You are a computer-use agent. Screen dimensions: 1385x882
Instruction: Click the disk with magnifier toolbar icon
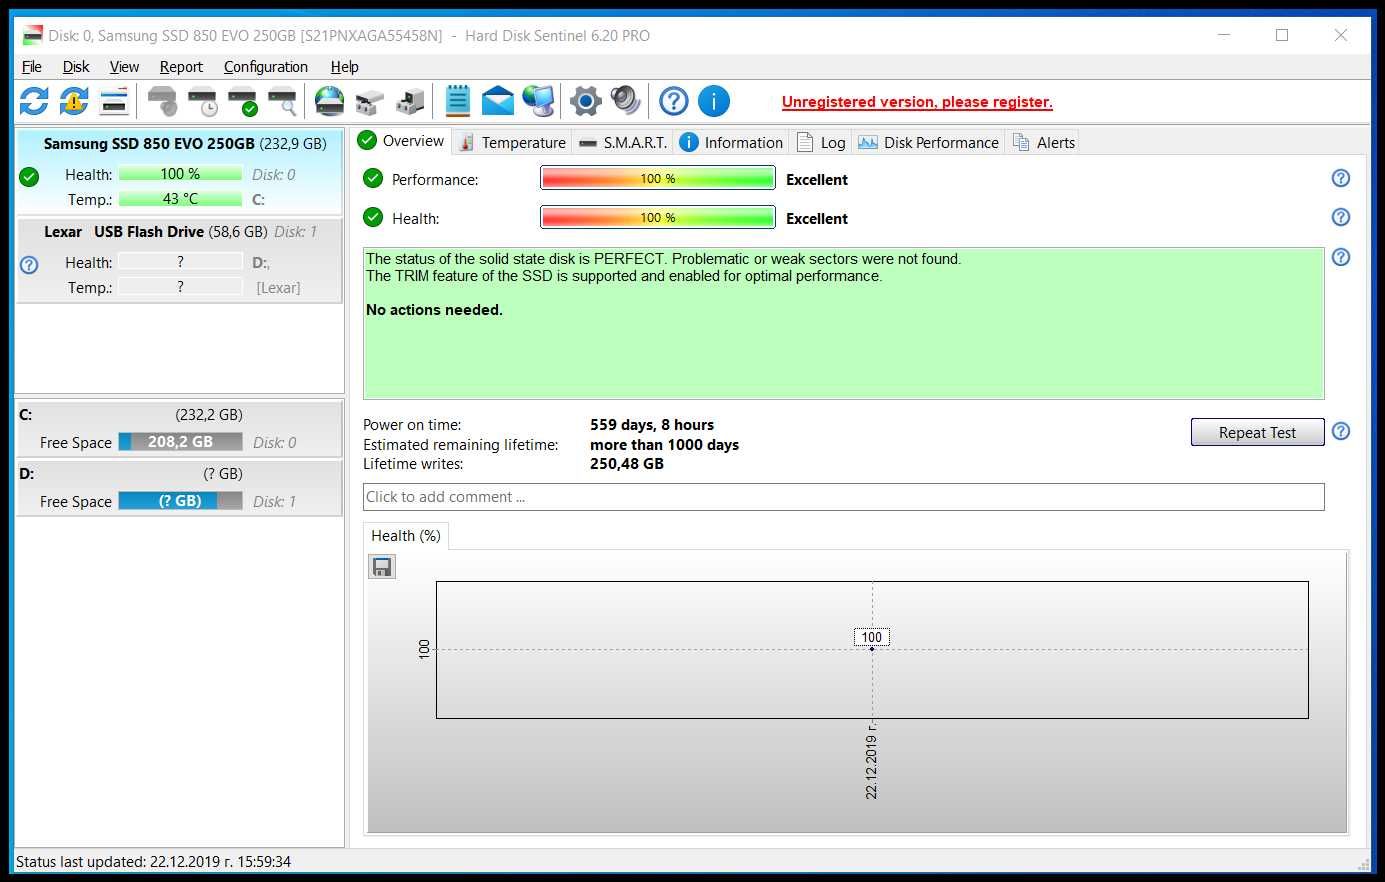pyautogui.click(x=282, y=101)
